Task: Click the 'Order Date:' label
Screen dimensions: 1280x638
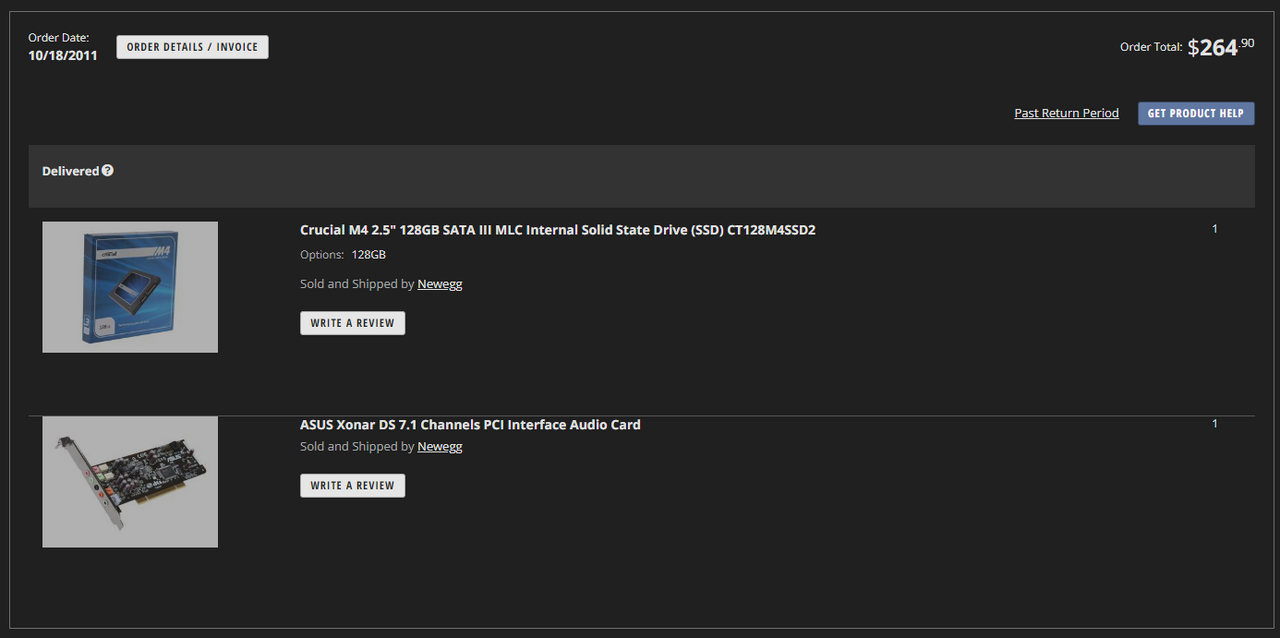Action: (x=58, y=38)
